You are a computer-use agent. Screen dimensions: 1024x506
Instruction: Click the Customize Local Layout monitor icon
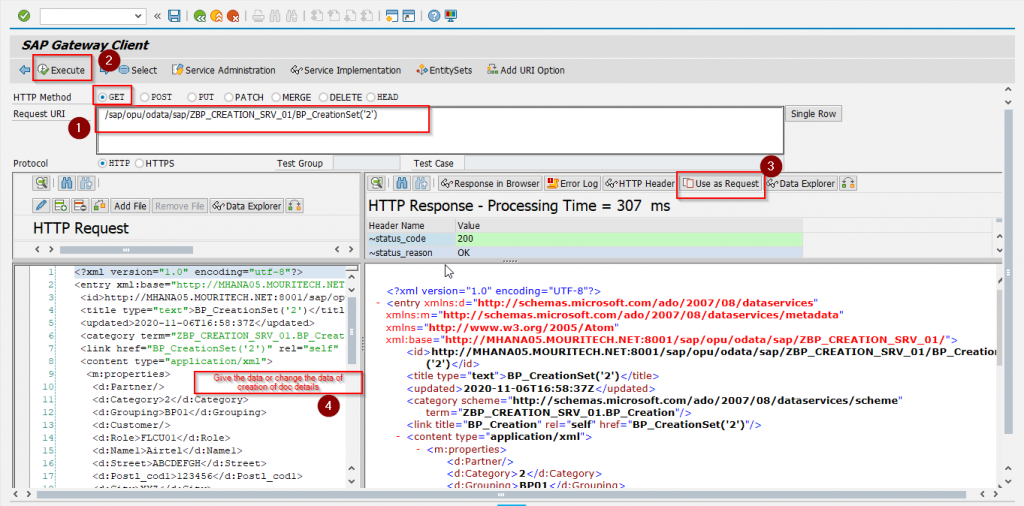pyautogui.click(x=451, y=16)
